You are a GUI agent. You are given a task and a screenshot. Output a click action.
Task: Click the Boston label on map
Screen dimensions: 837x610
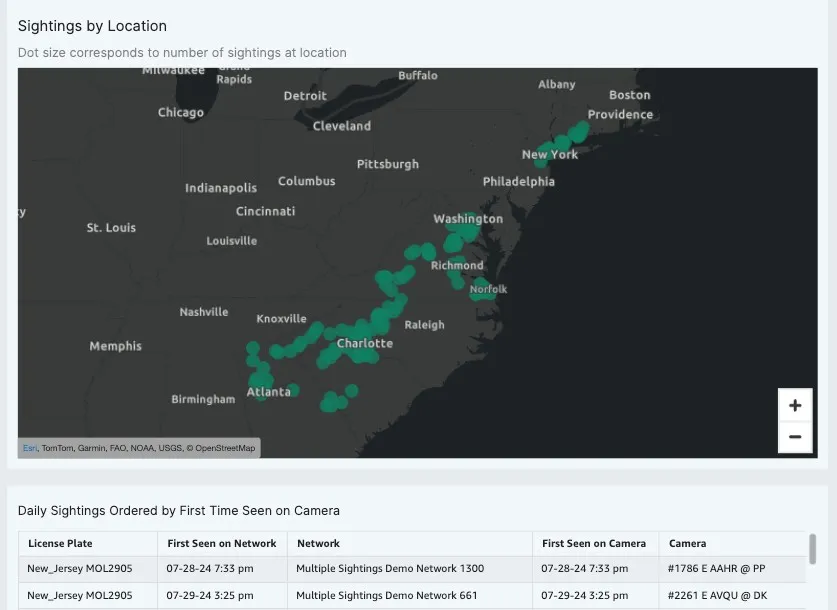(630, 95)
